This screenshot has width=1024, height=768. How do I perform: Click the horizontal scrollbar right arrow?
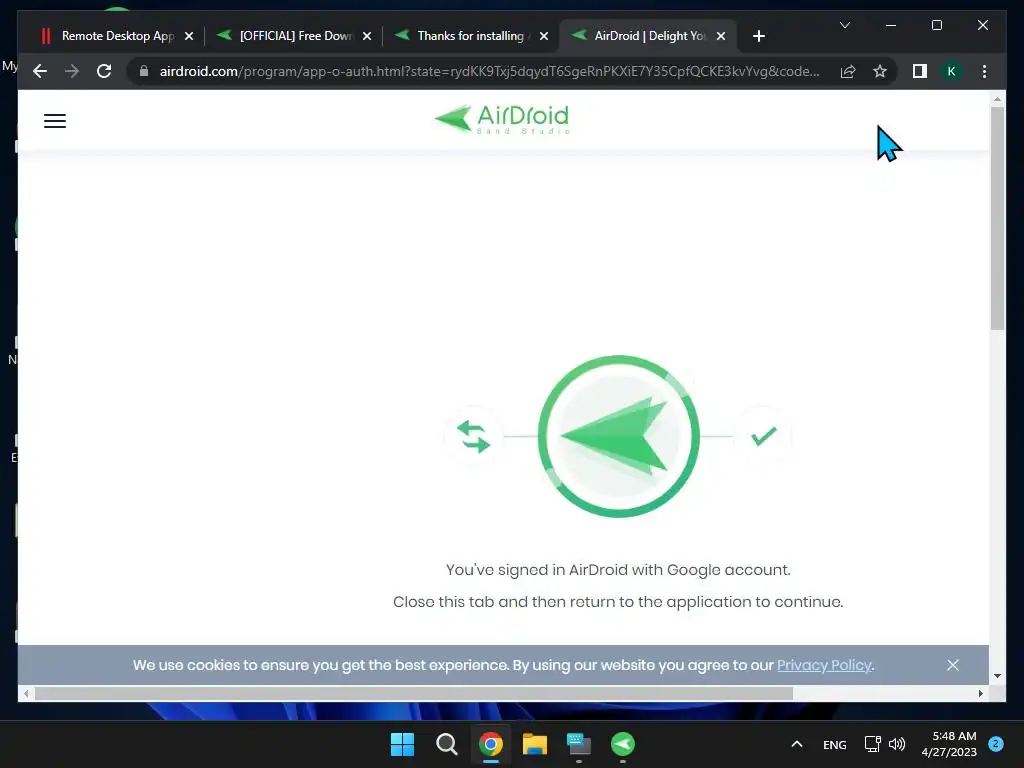(980, 694)
